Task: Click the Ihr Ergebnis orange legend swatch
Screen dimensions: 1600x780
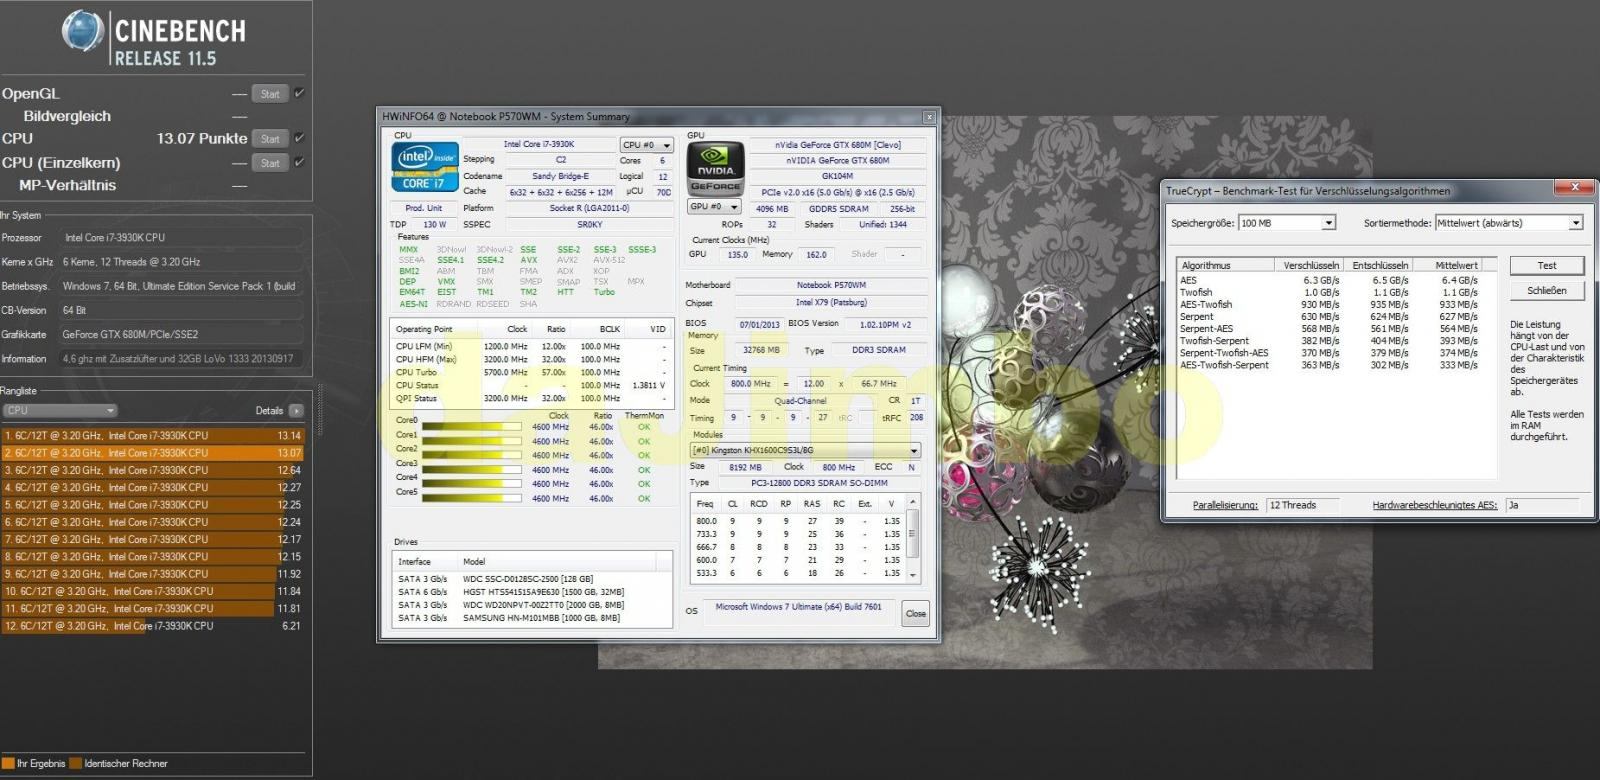Action: click(8, 764)
